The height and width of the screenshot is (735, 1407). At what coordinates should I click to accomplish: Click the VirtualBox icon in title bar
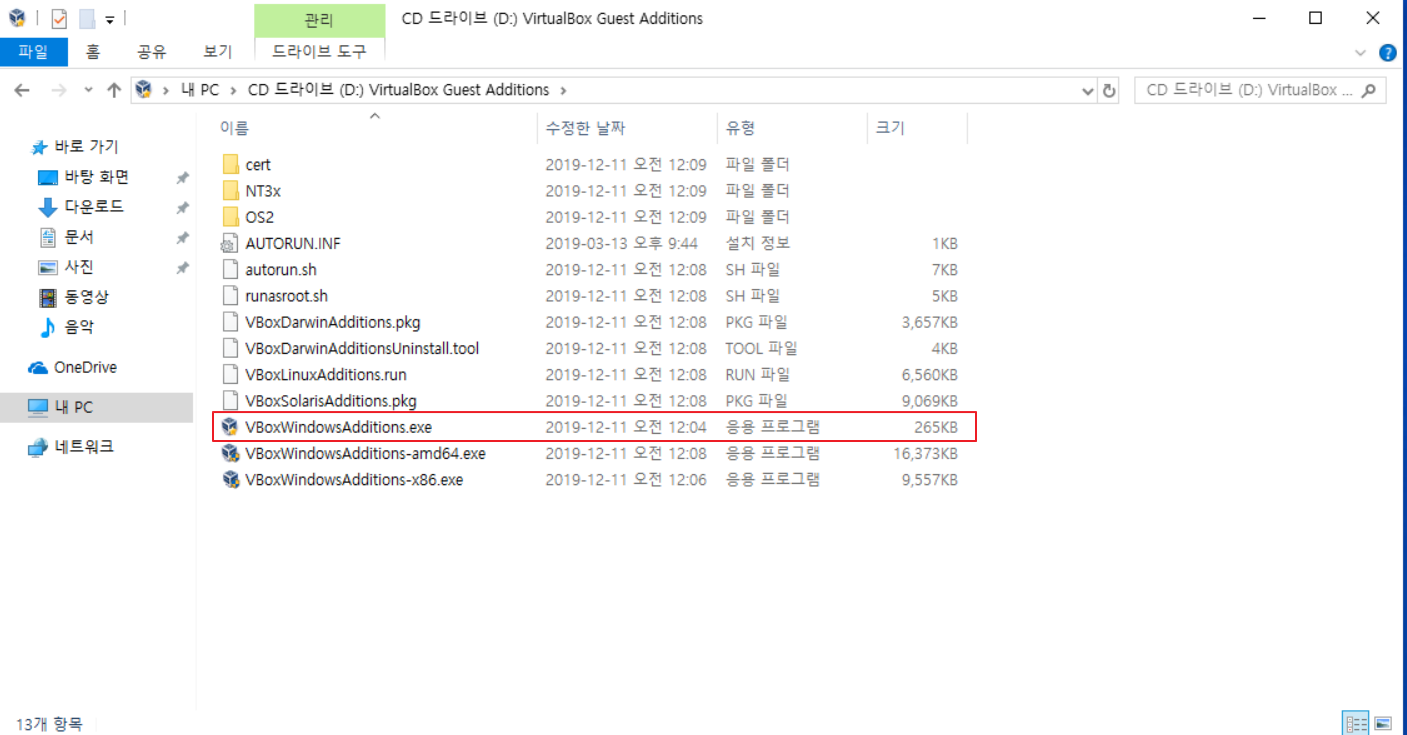tap(17, 18)
